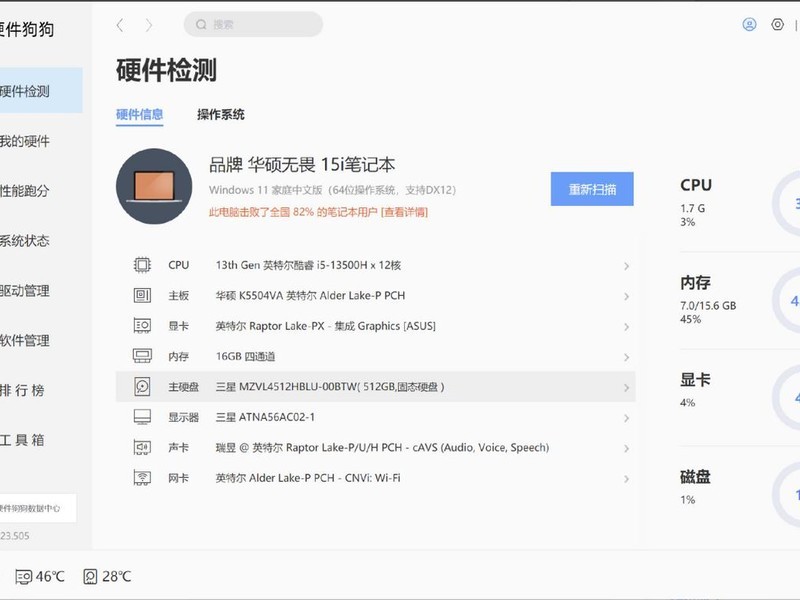Expand the CNVi Wi-Fi row chevron
The height and width of the screenshot is (600, 800).
pos(626,479)
